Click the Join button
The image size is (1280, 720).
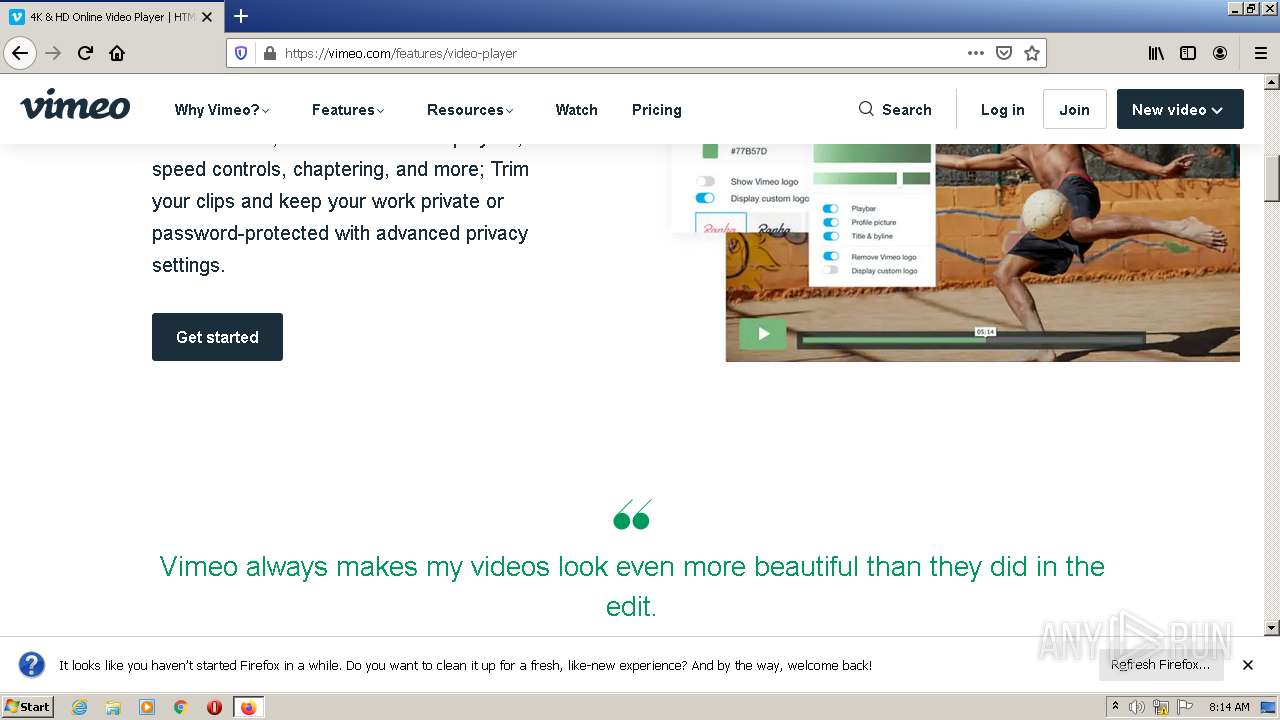[1075, 109]
